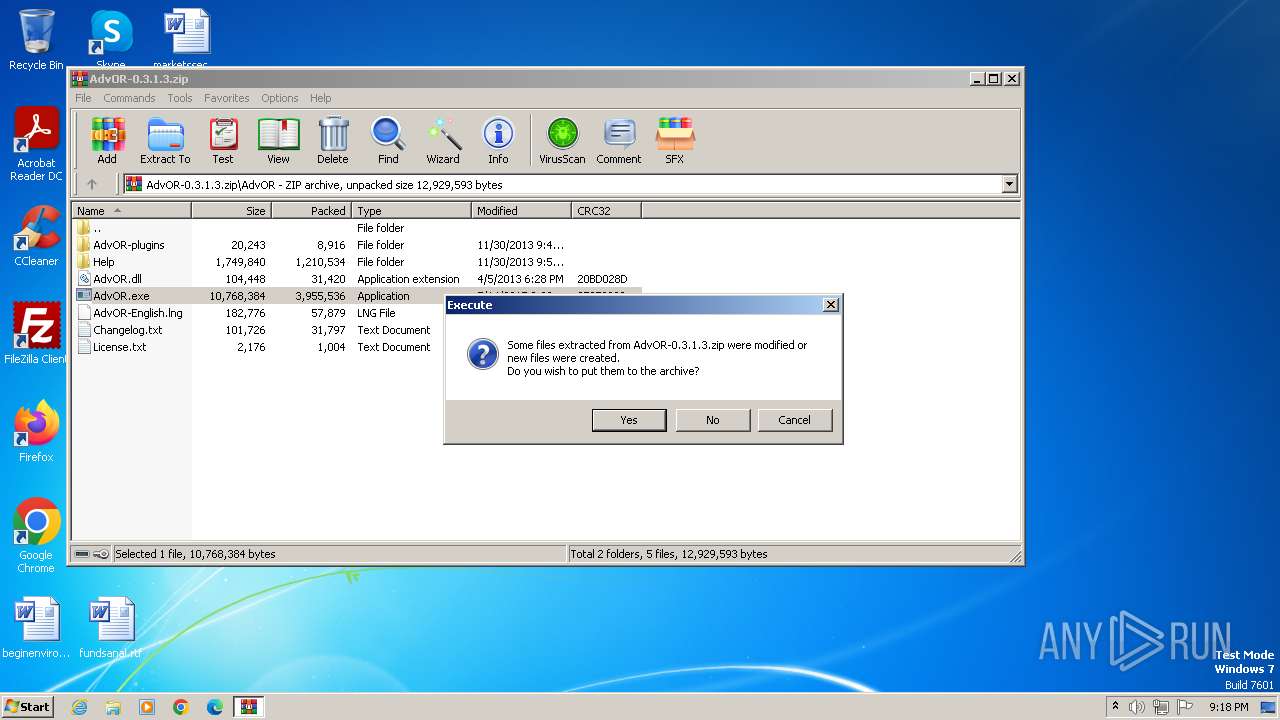Open the Comment tool

pos(619,140)
